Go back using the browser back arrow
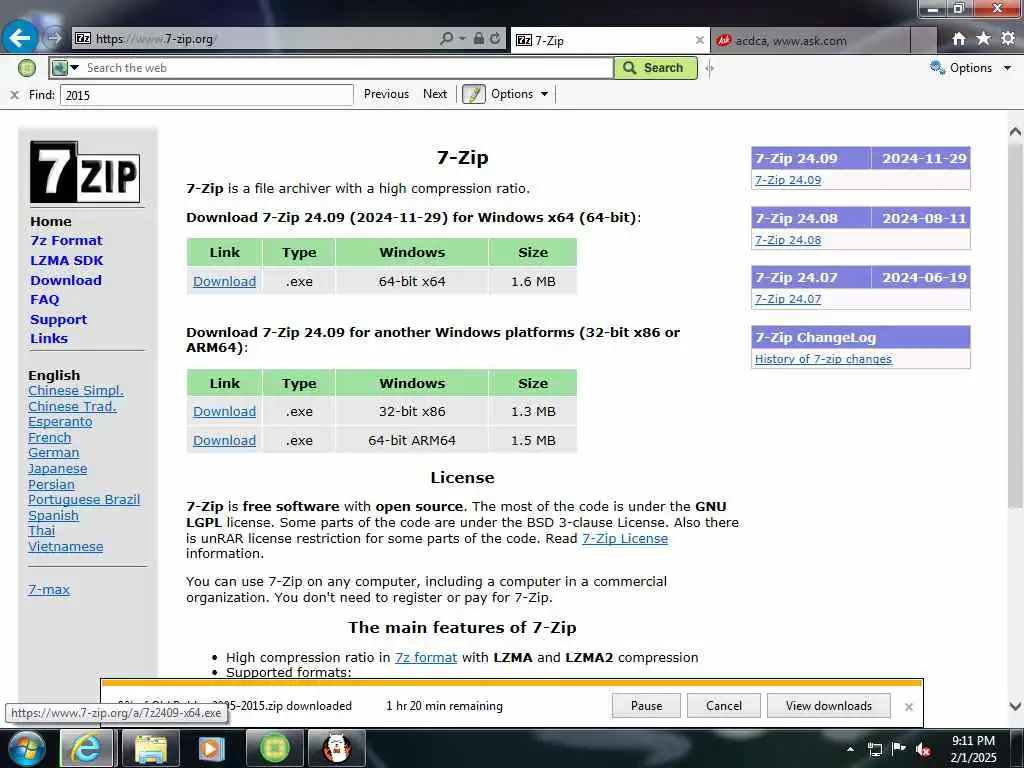Image resolution: width=1024 pixels, height=768 pixels. (x=20, y=38)
